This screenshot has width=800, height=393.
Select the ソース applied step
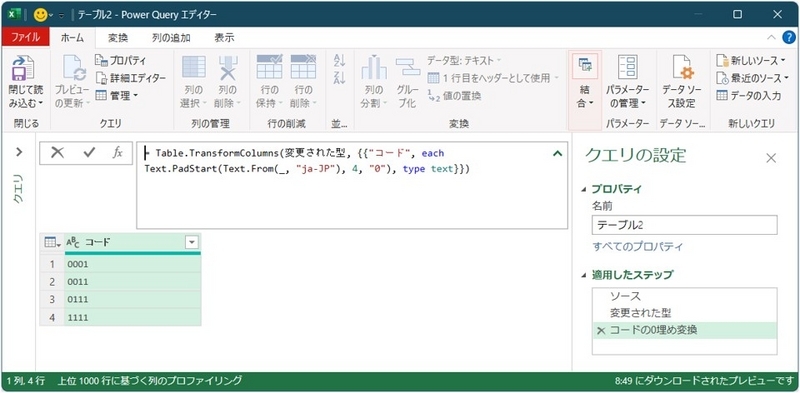[x=685, y=296]
